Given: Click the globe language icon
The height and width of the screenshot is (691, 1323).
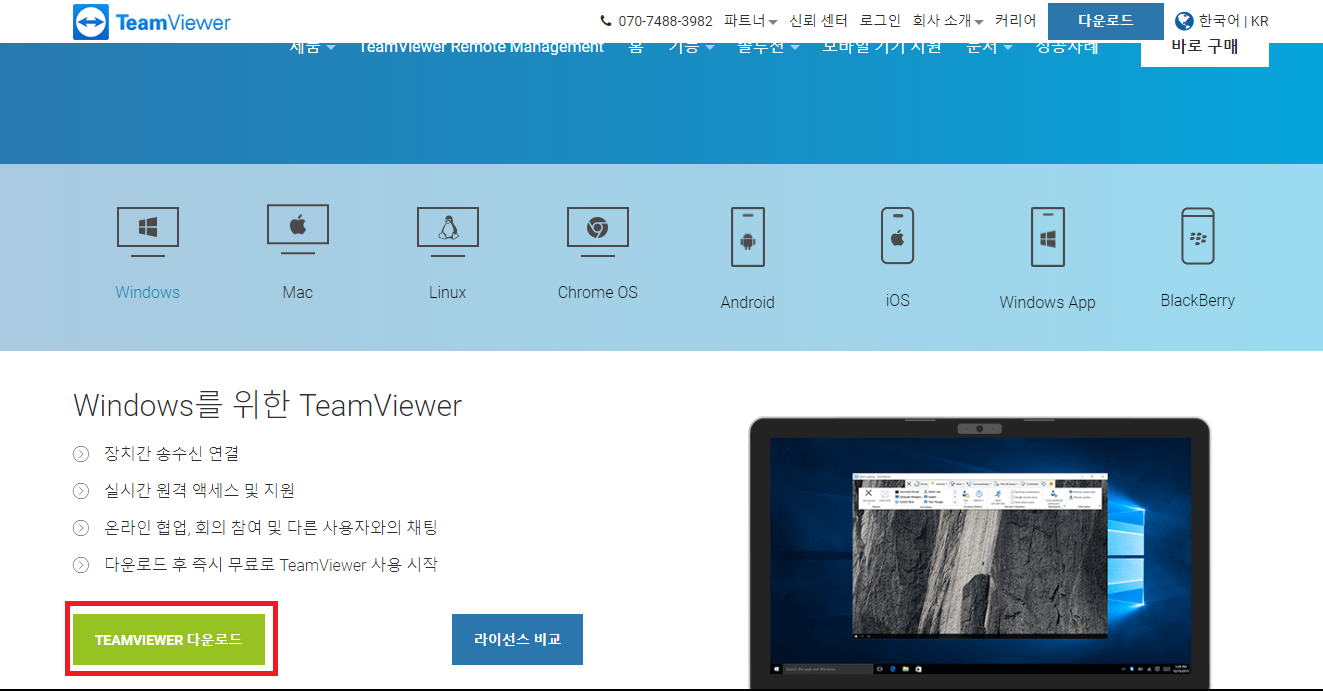Looking at the screenshot, I should 1185,21.
